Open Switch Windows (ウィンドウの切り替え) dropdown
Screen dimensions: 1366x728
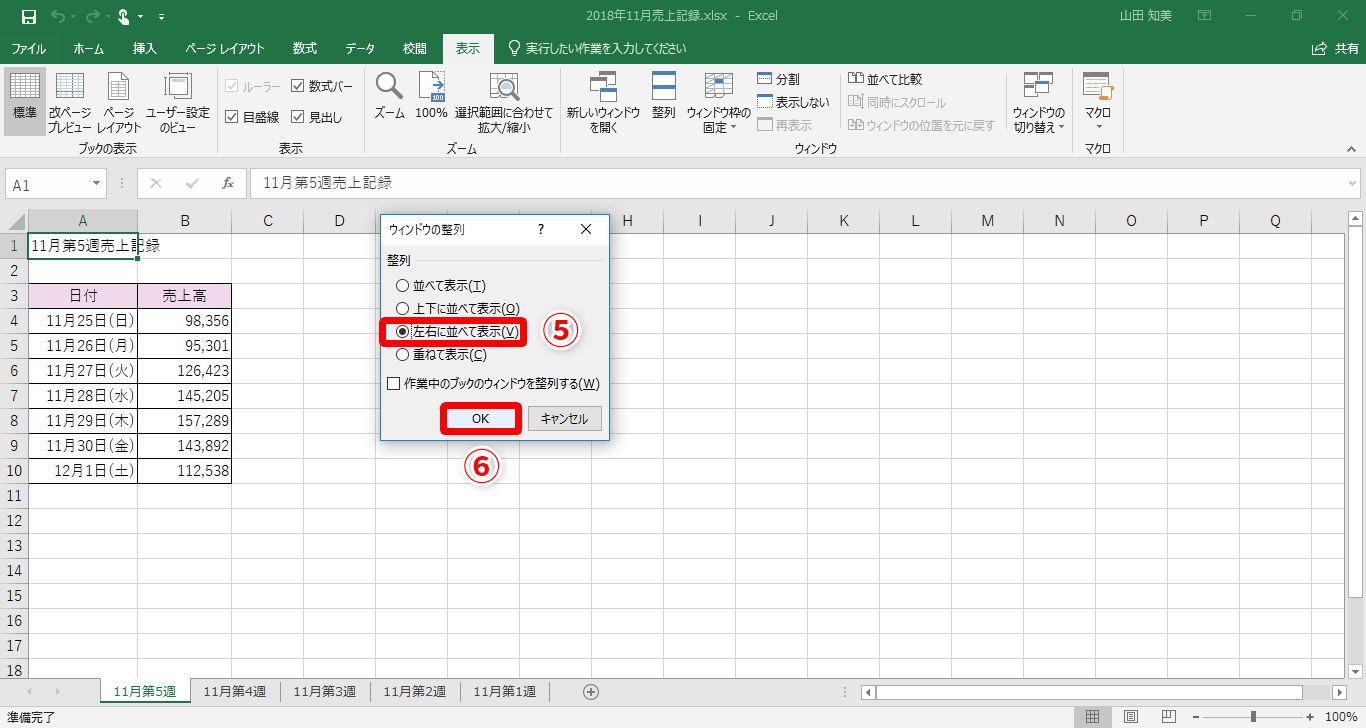[1039, 103]
